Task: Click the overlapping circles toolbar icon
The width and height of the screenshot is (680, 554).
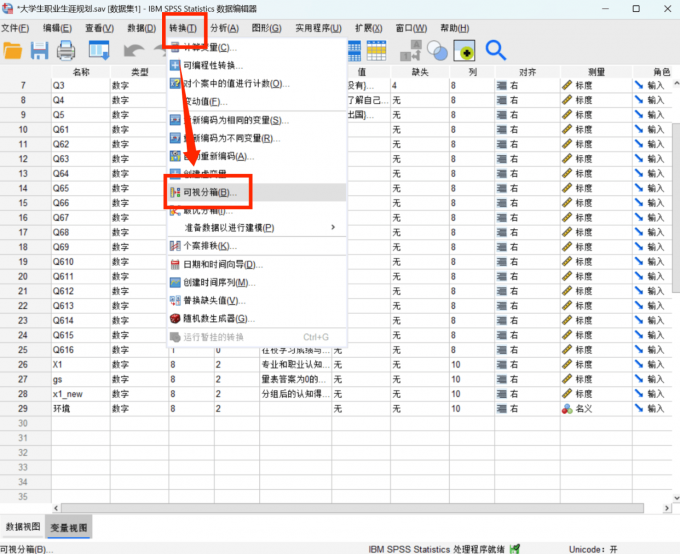Action: click(x=437, y=51)
